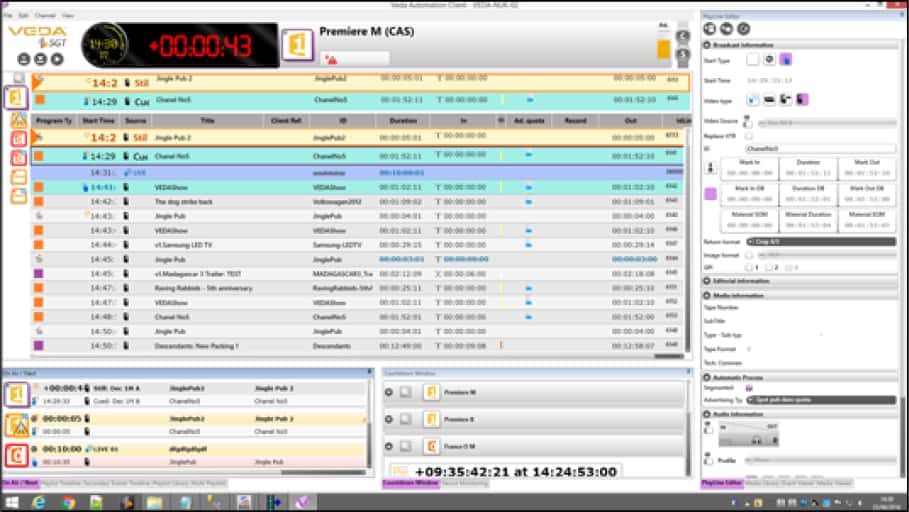909x512 pixels.
Task: Select the red C channel icon in On Air panel
Action: [x=16, y=456]
